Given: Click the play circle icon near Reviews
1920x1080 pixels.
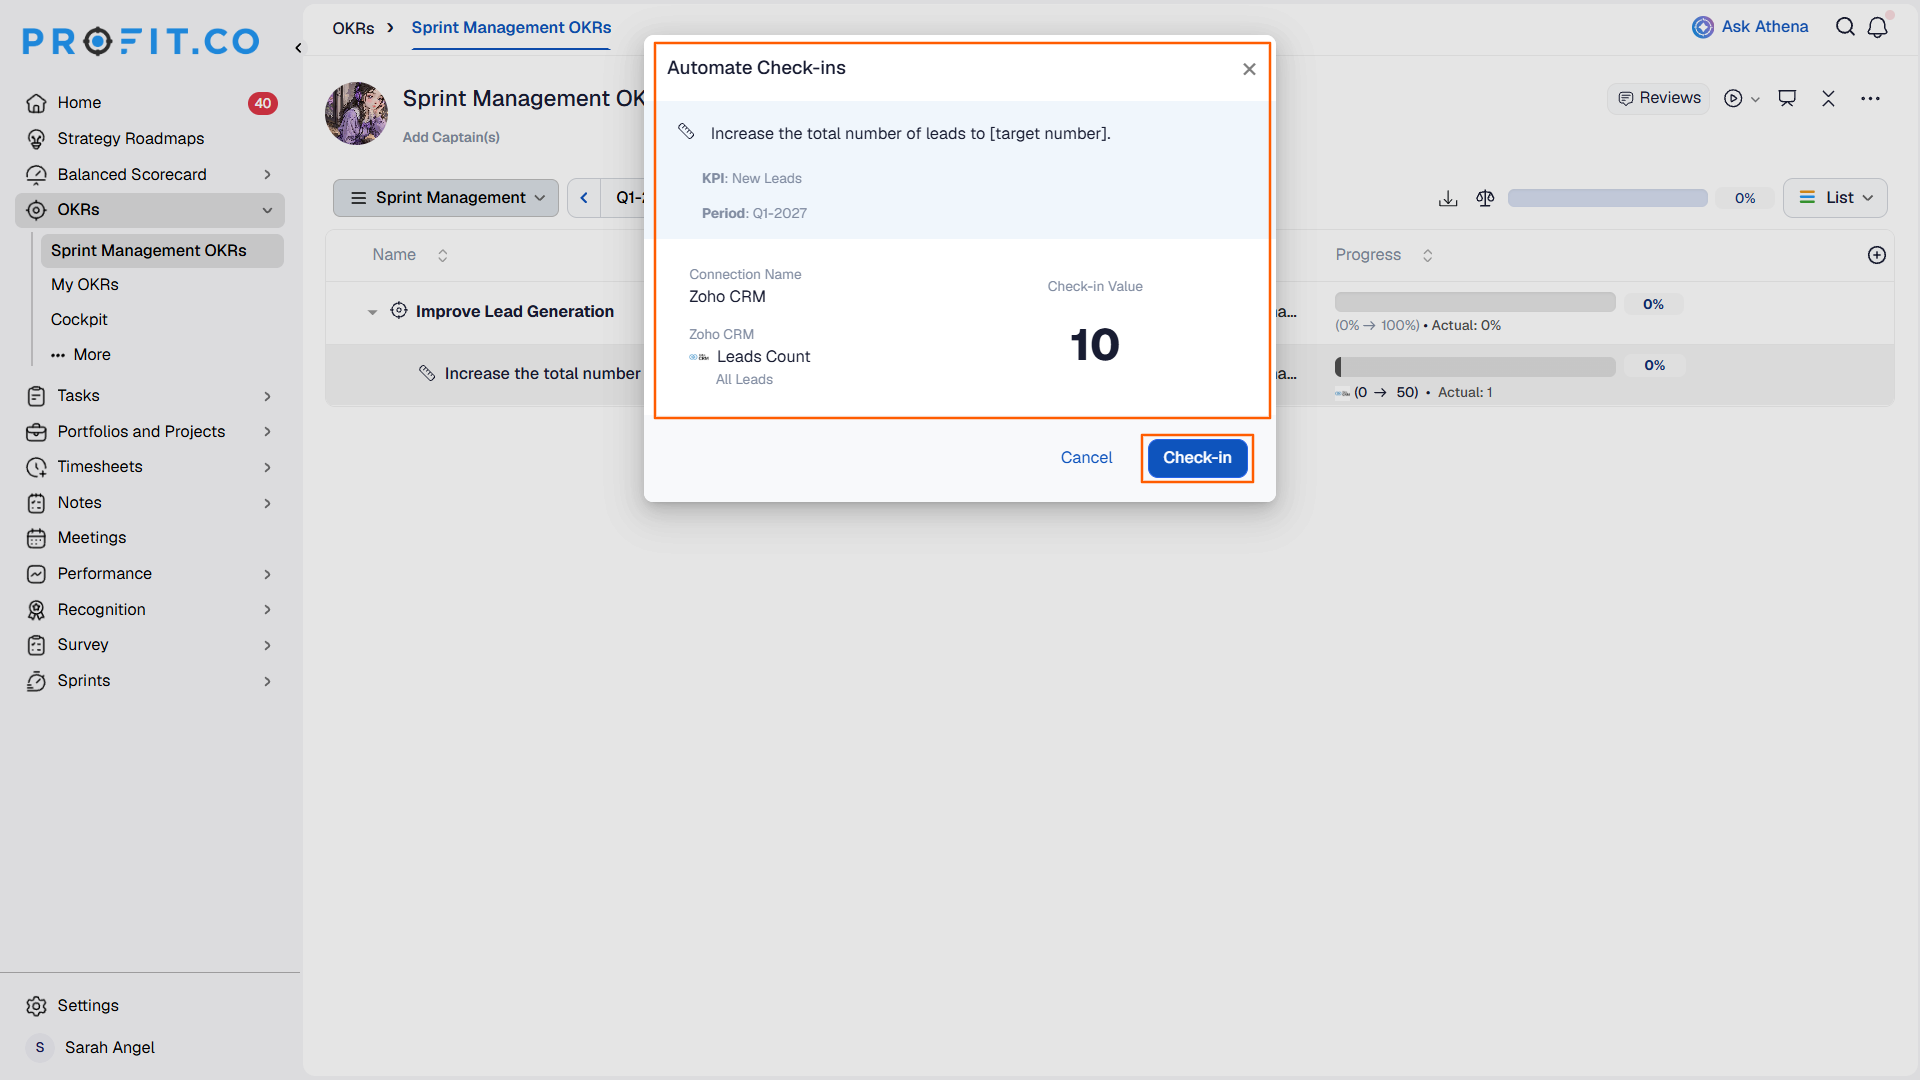Looking at the screenshot, I should coord(1734,98).
